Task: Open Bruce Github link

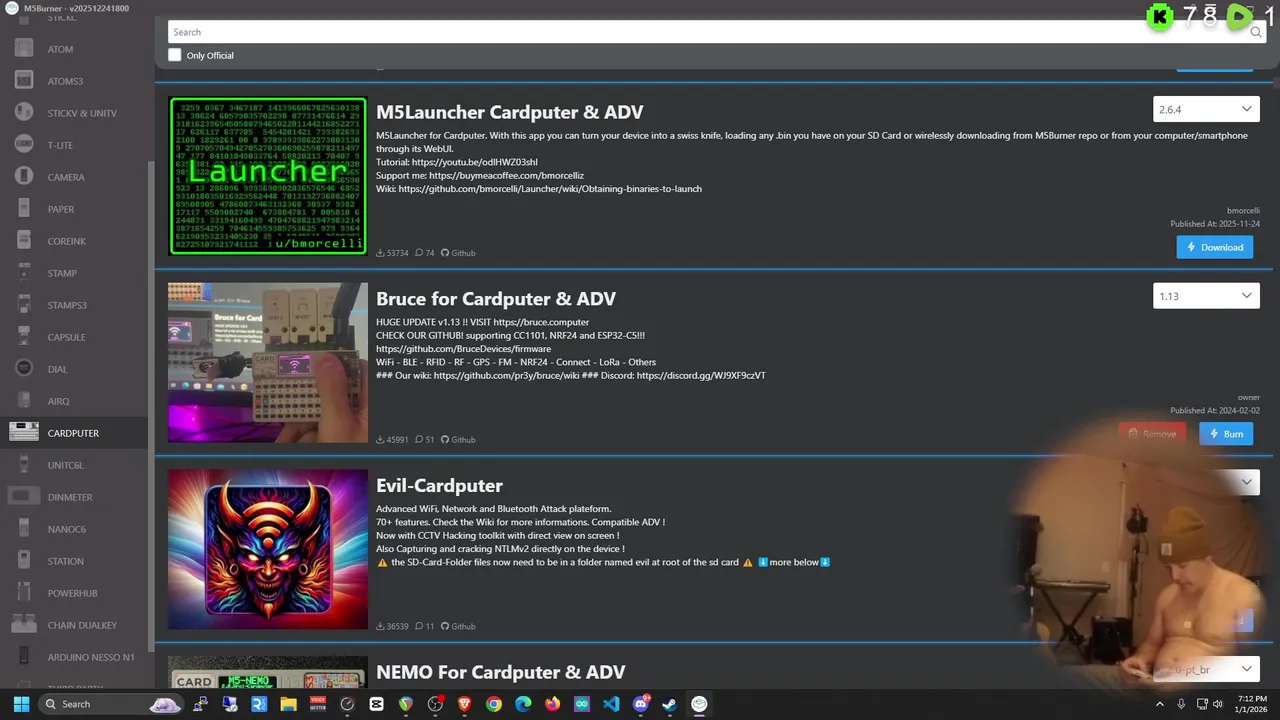Action: pos(458,440)
